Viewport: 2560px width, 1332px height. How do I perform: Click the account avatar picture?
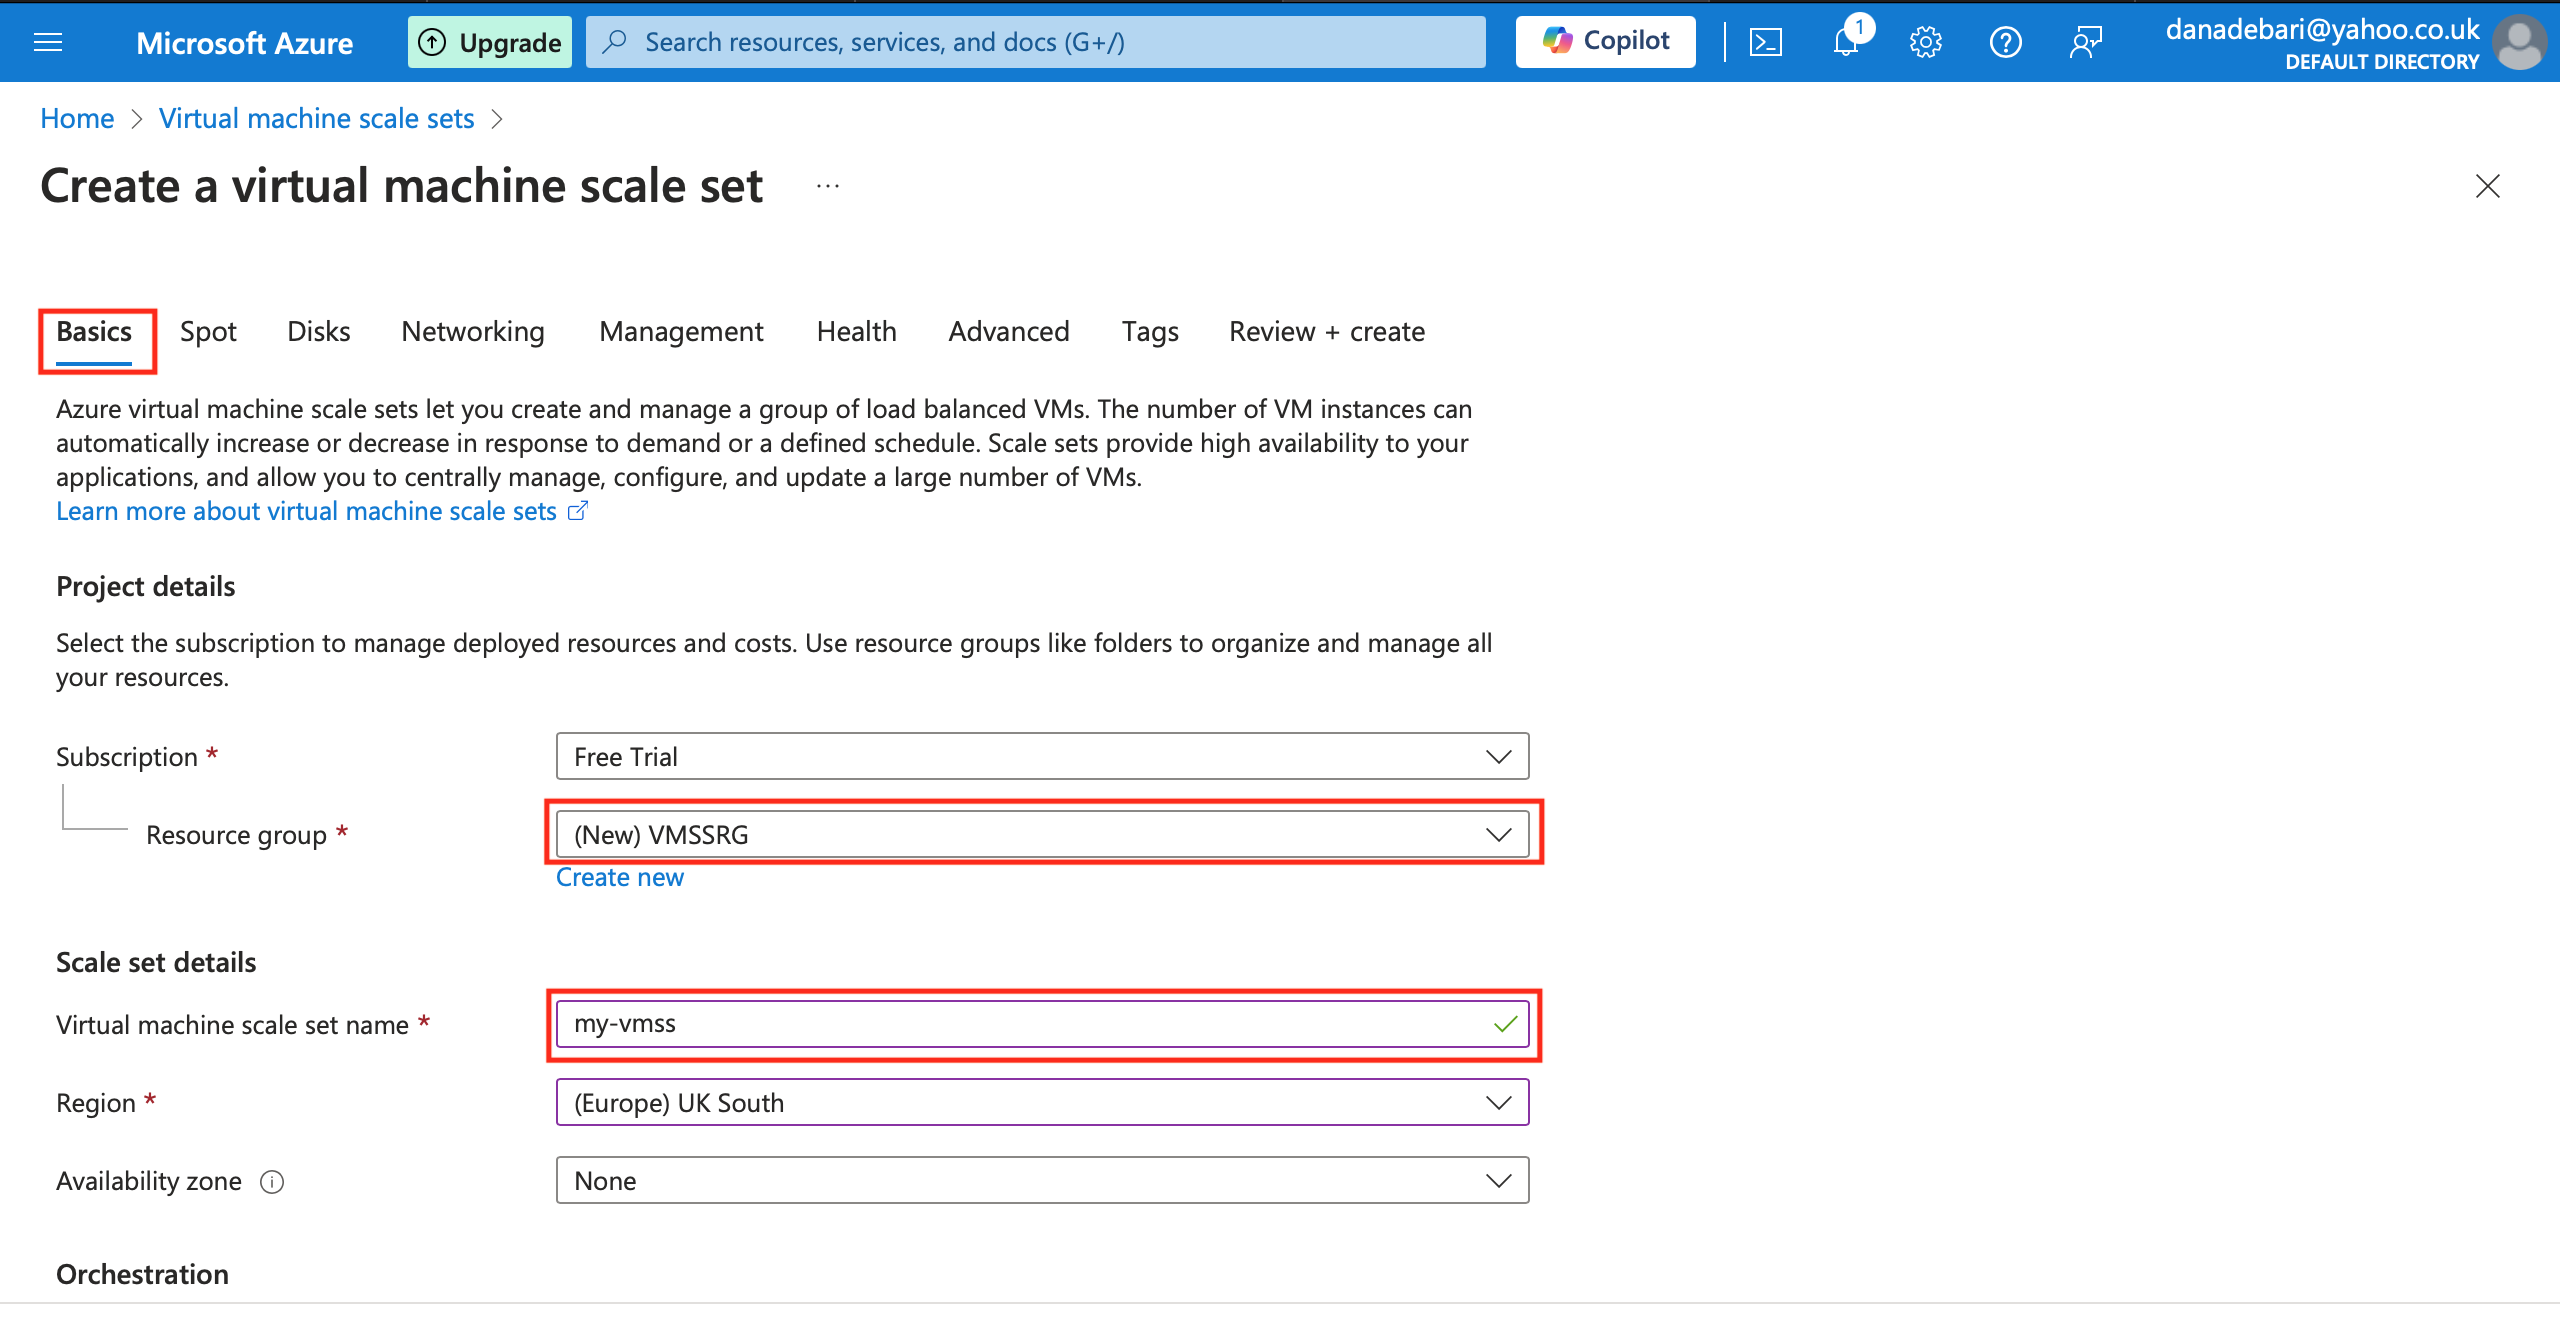2520,42
